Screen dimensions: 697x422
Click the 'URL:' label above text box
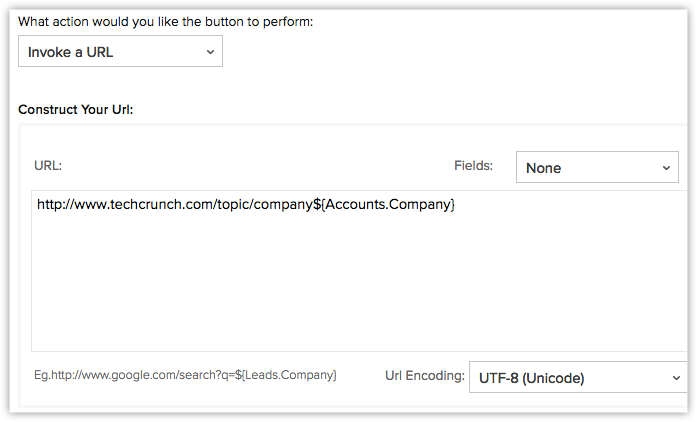pos(48,166)
